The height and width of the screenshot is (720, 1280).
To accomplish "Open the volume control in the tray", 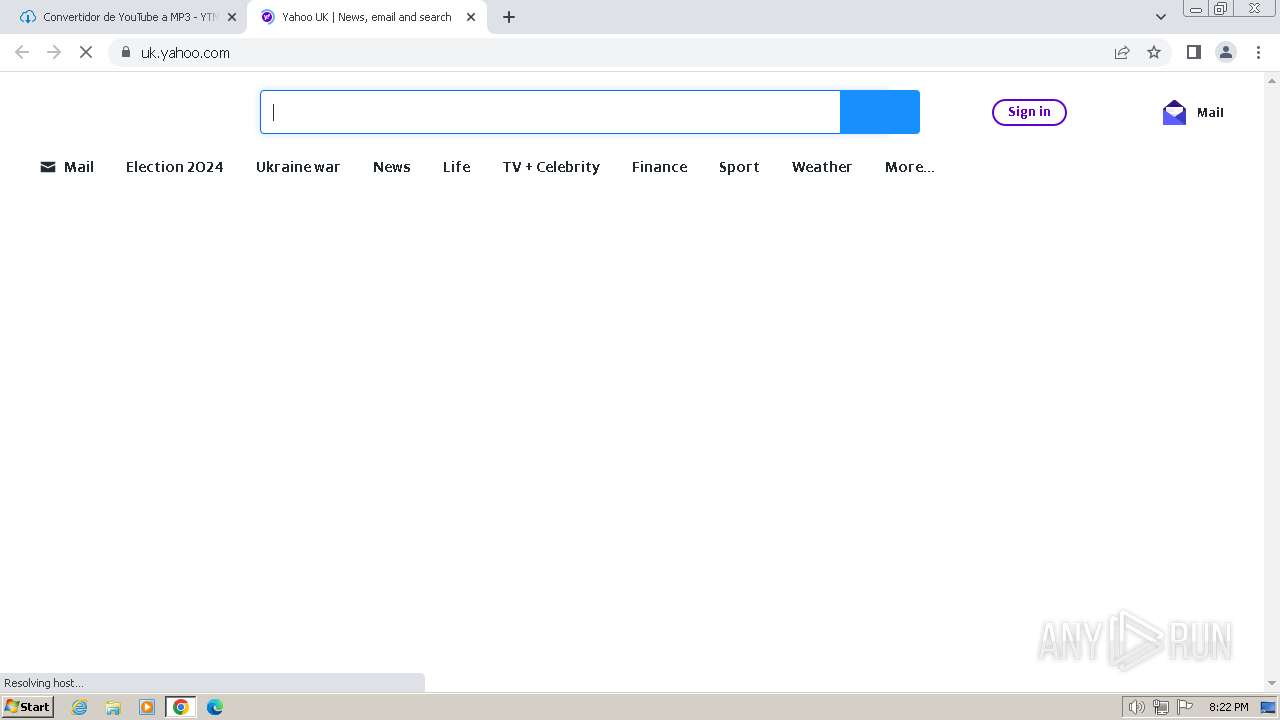I will point(1137,707).
